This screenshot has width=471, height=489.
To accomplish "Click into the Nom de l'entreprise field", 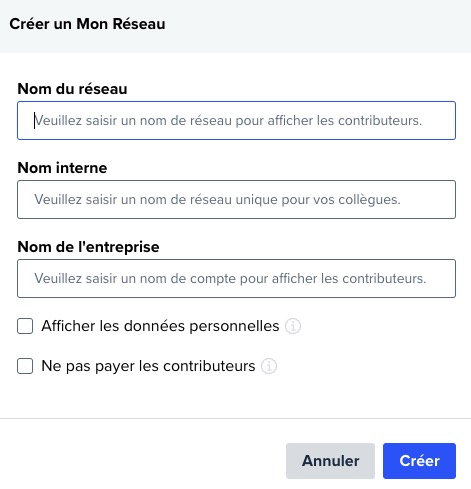I will click(236, 278).
